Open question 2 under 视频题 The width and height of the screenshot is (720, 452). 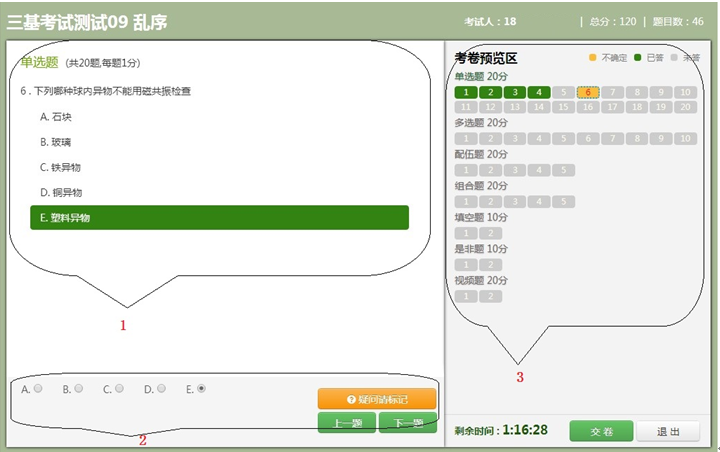point(490,296)
